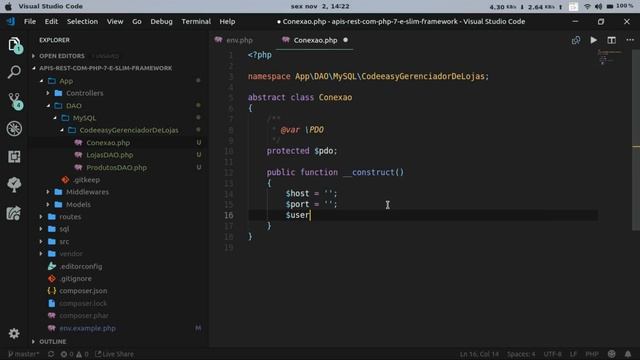This screenshot has height=360, width=640.
Task: Click the sync changes icon in status bar
Action: [51, 354]
